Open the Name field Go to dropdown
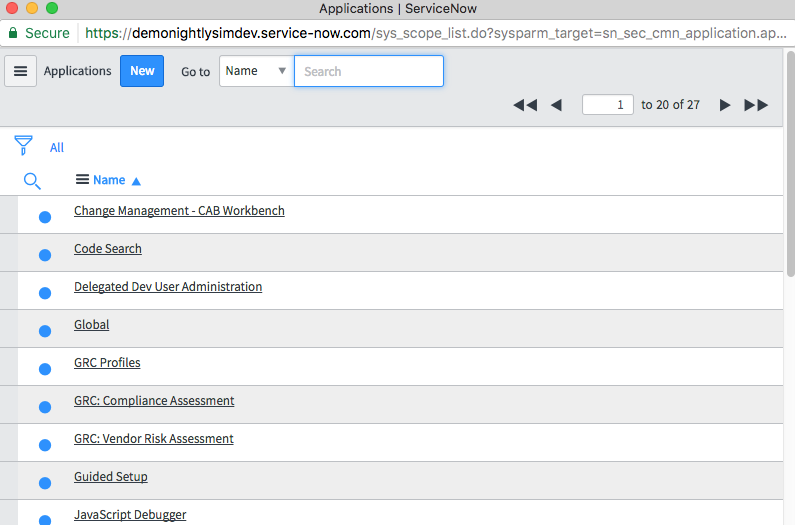The image size is (795, 525). (257, 71)
